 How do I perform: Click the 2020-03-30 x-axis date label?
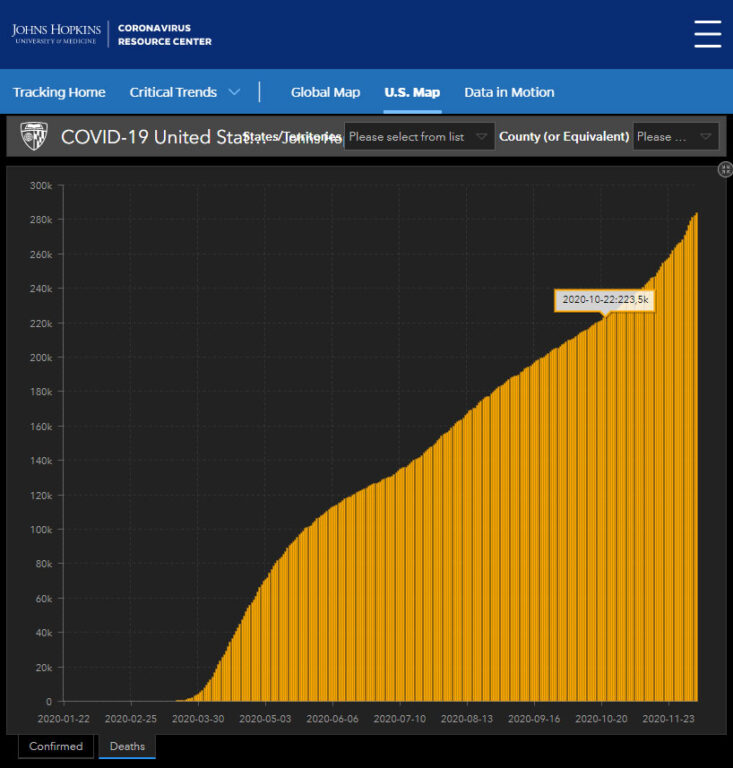tap(198, 719)
